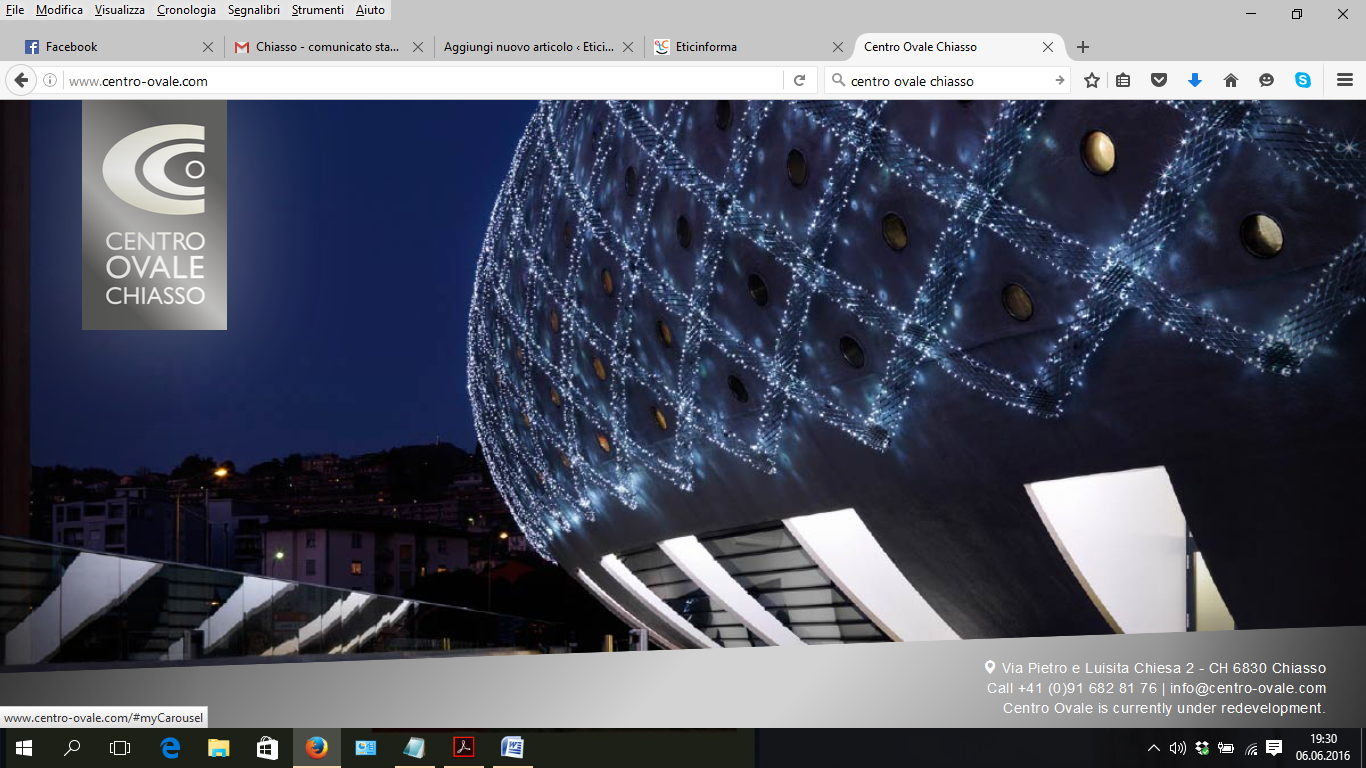Show bookmarks list icon

point(1123,81)
